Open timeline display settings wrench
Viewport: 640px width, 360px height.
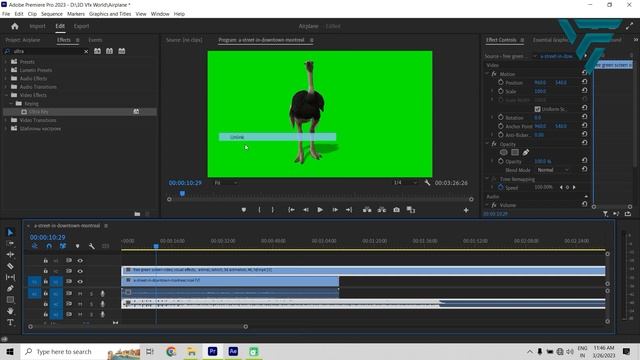click(91, 246)
